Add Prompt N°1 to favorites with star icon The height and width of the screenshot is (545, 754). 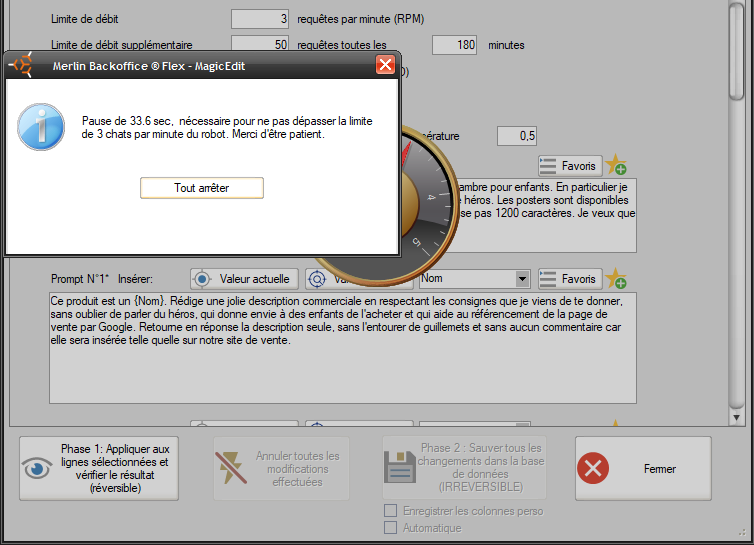click(x=616, y=278)
